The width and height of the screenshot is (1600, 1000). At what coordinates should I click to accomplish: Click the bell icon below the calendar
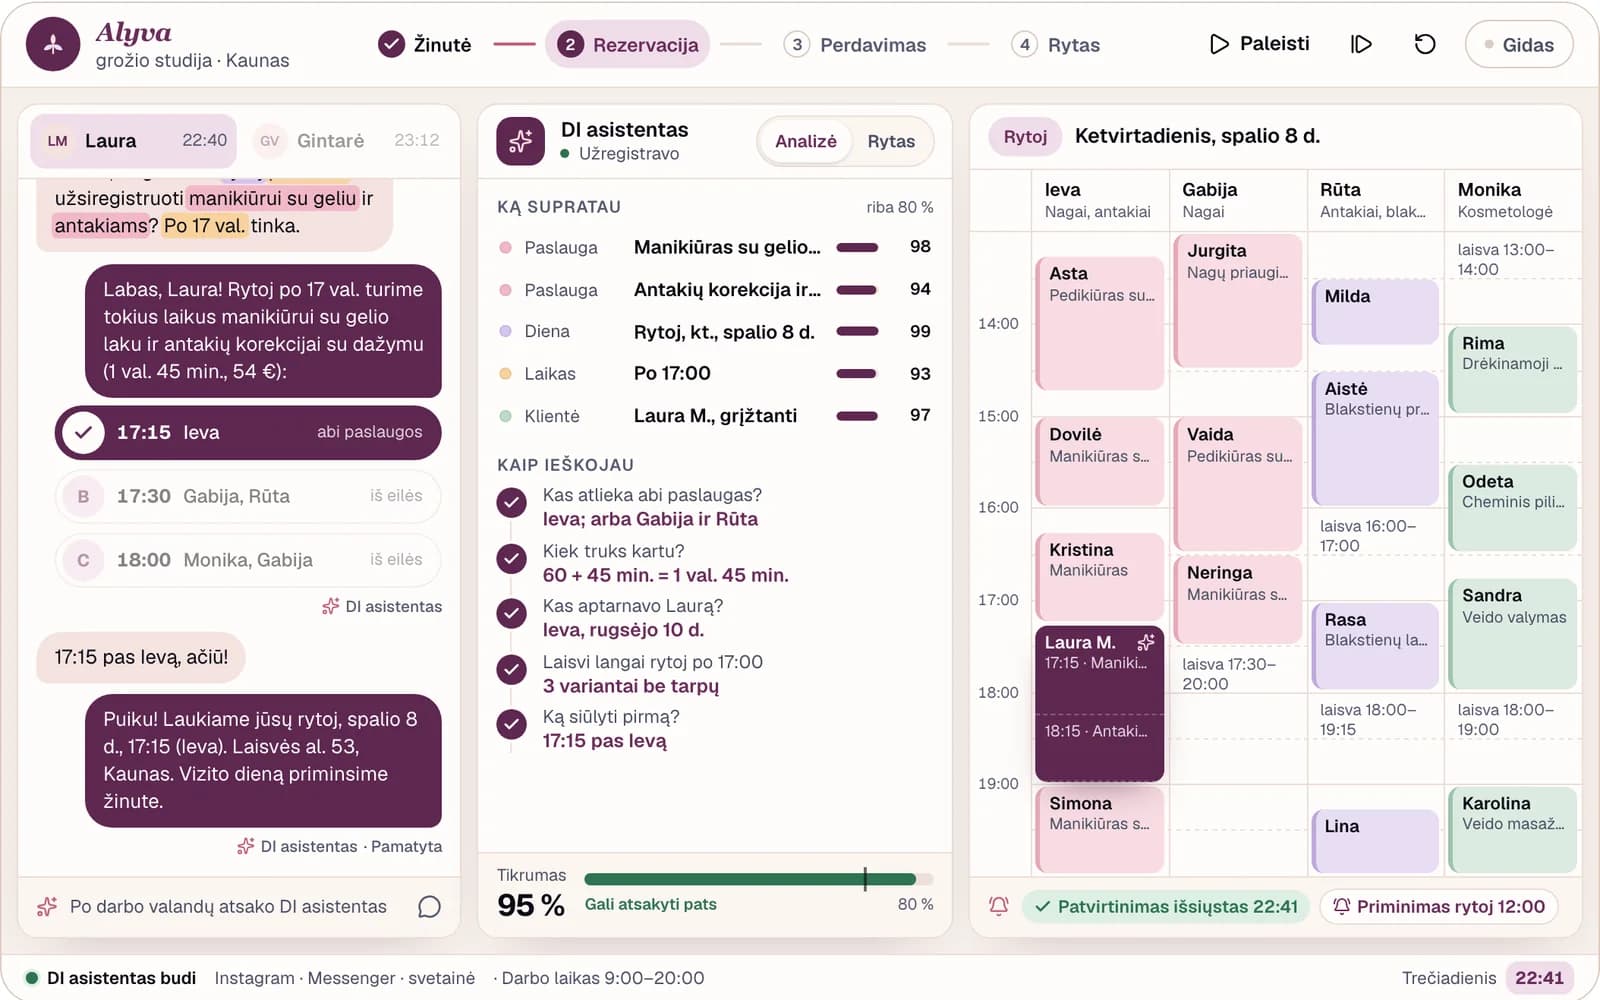pos(998,906)
